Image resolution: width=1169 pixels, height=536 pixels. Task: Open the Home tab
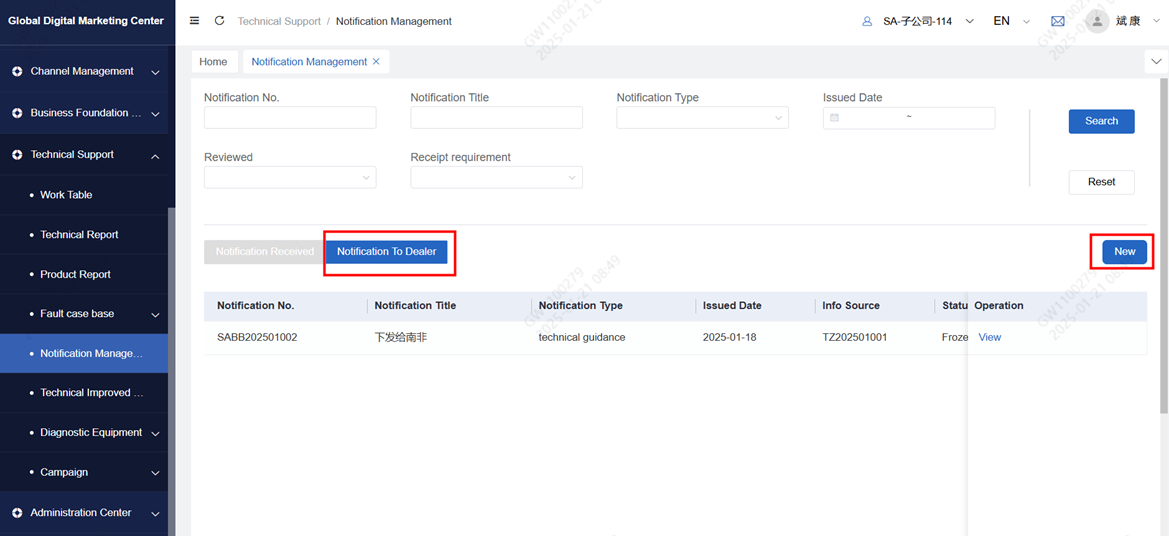(213, 62)
